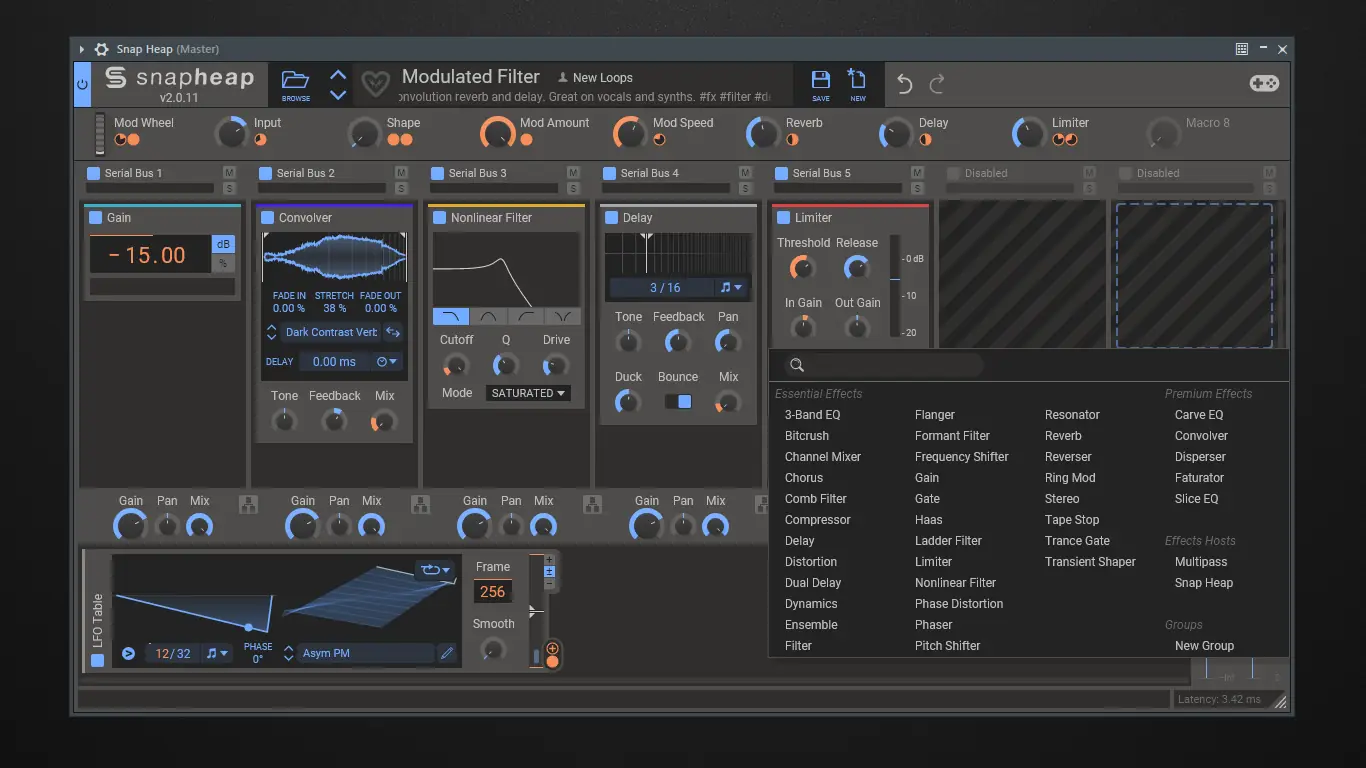Mute Serial Bus 1 with M button

pos(229,173)
